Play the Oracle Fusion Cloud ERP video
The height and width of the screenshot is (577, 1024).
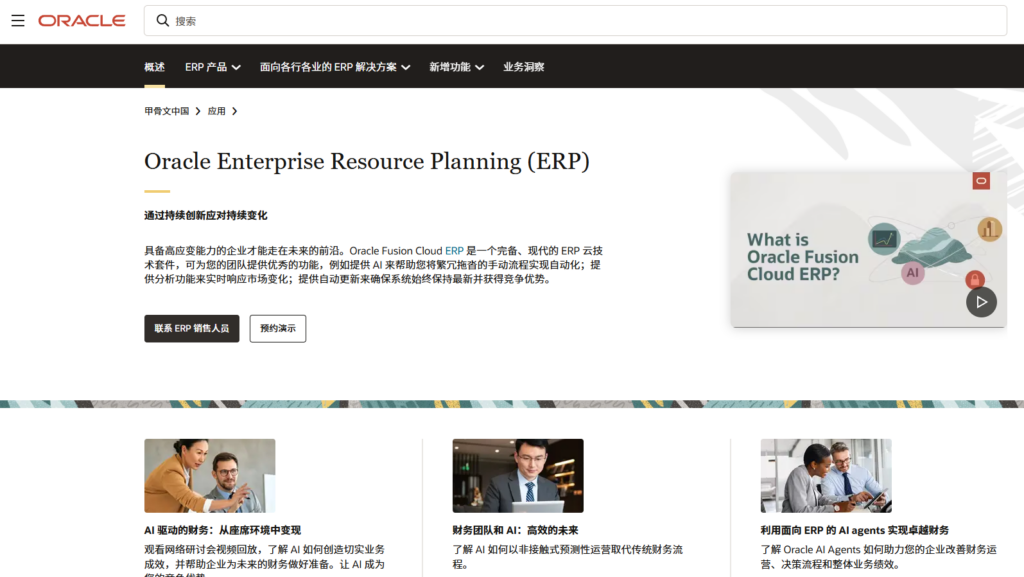981,301
